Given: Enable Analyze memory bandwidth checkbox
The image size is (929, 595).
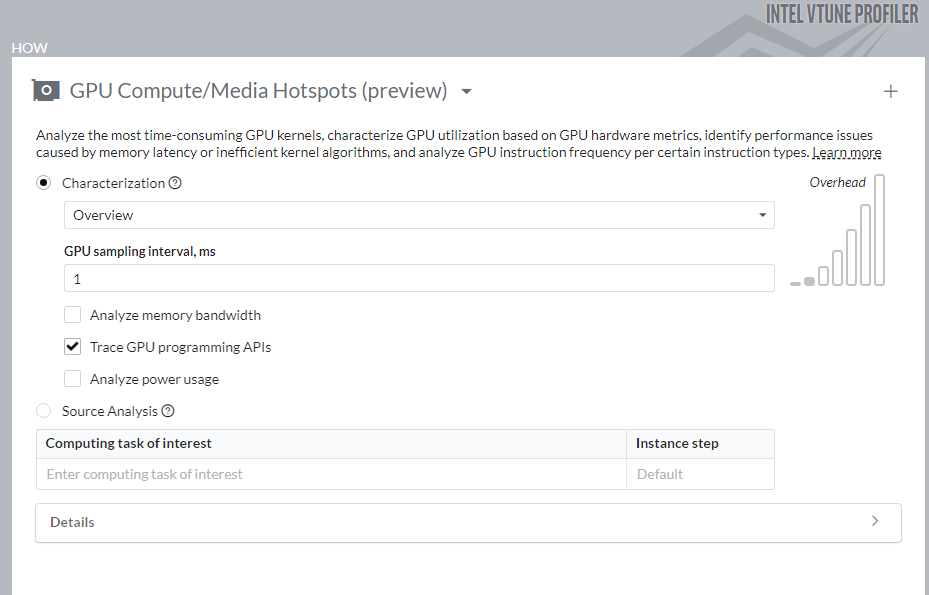Looking at the screenshot, I should tap(73, 315).
